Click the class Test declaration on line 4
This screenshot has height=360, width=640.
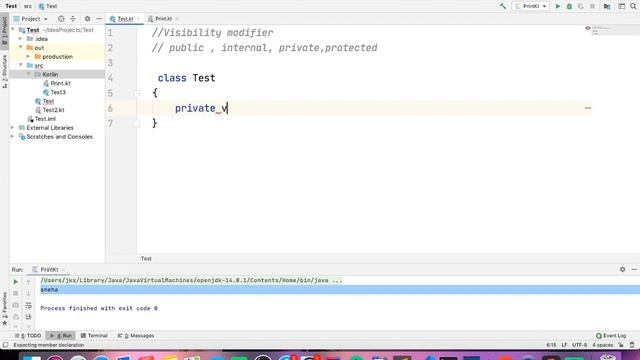(187, 78)
